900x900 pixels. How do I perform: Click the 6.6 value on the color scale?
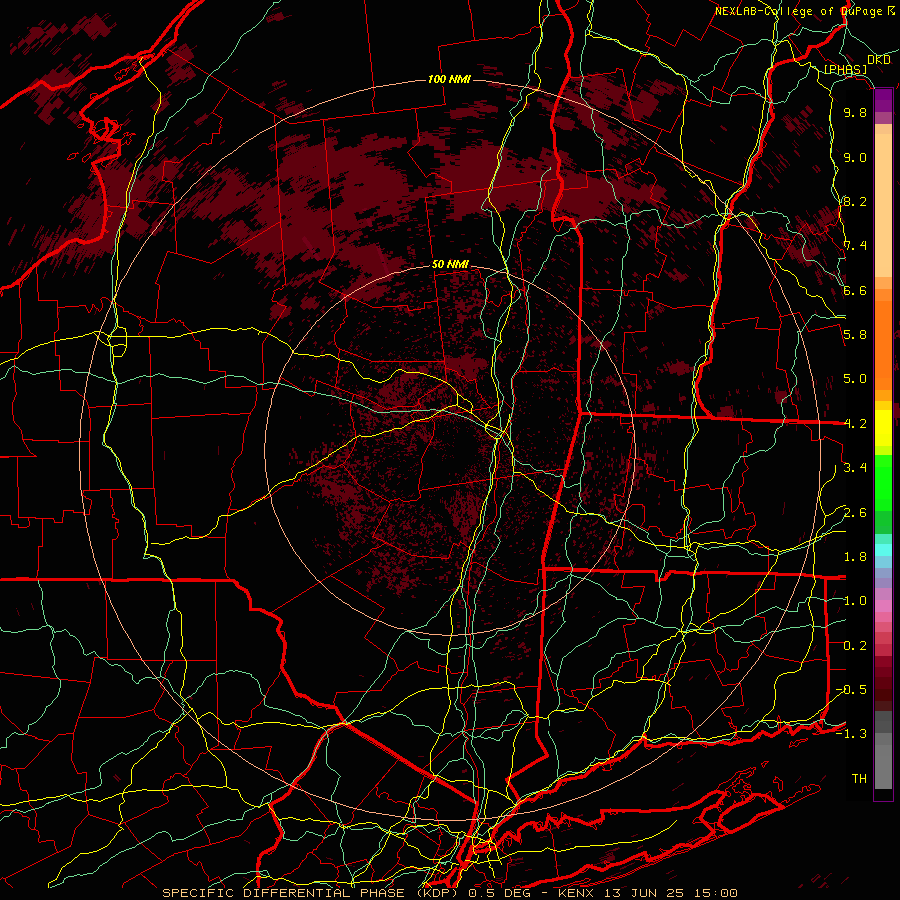[855, 290]
